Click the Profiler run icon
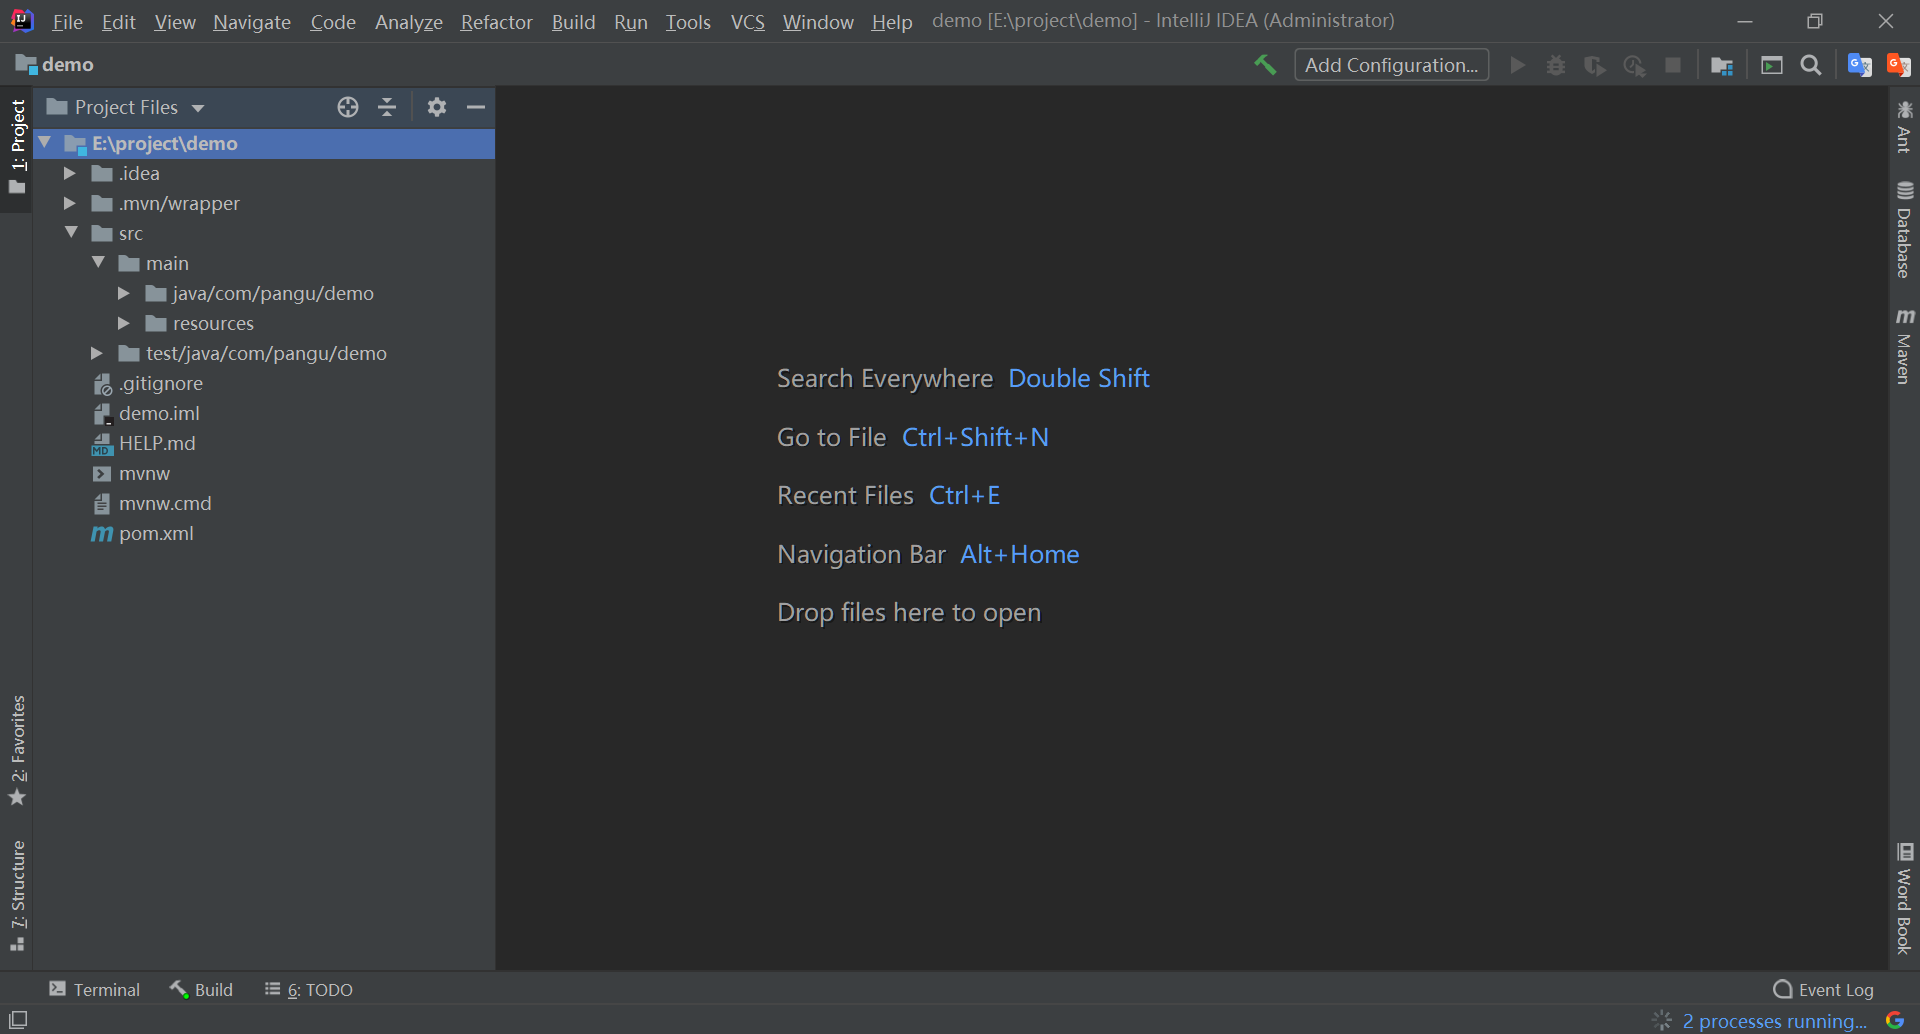The width and height of the screenshot is (1920, 1034). click(1634, 65)
